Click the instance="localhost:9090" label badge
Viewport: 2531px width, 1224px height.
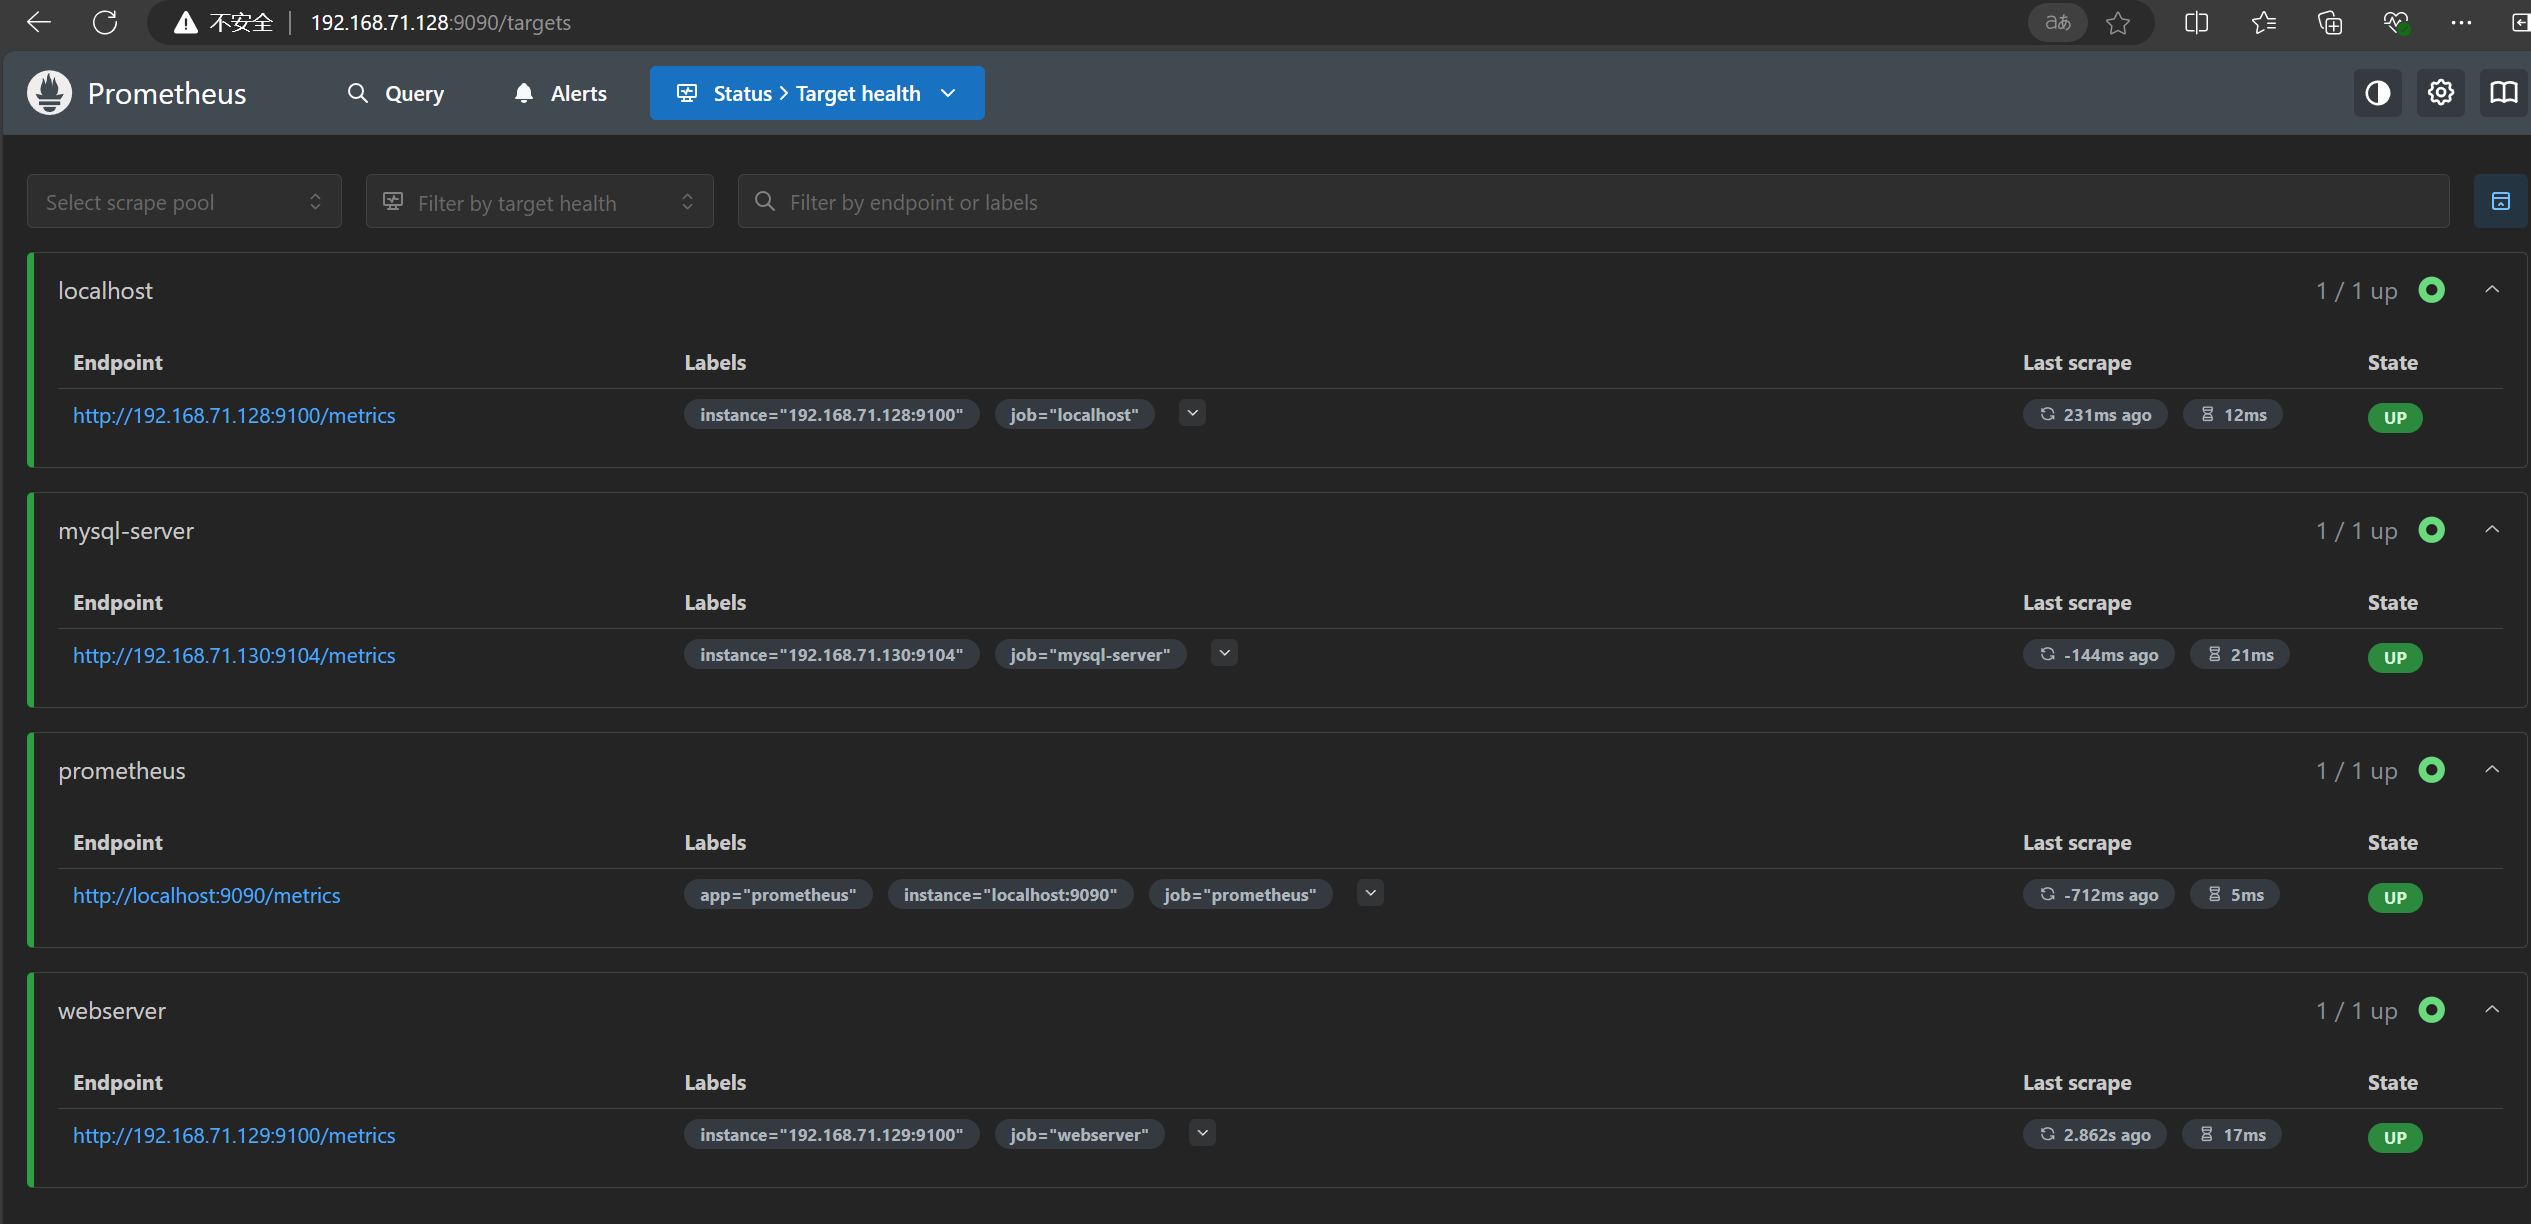[x=1010, y=895]
